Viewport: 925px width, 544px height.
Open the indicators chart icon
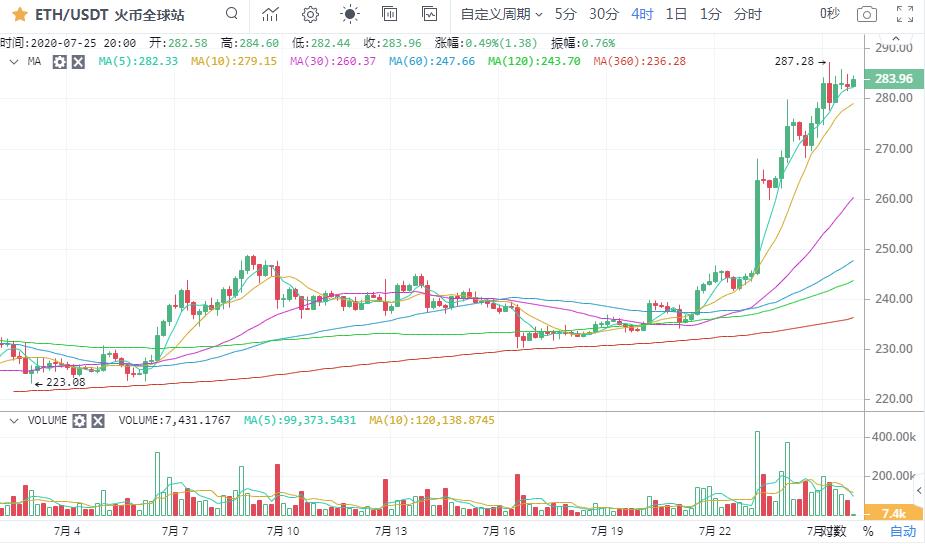(x=270, y=14)
